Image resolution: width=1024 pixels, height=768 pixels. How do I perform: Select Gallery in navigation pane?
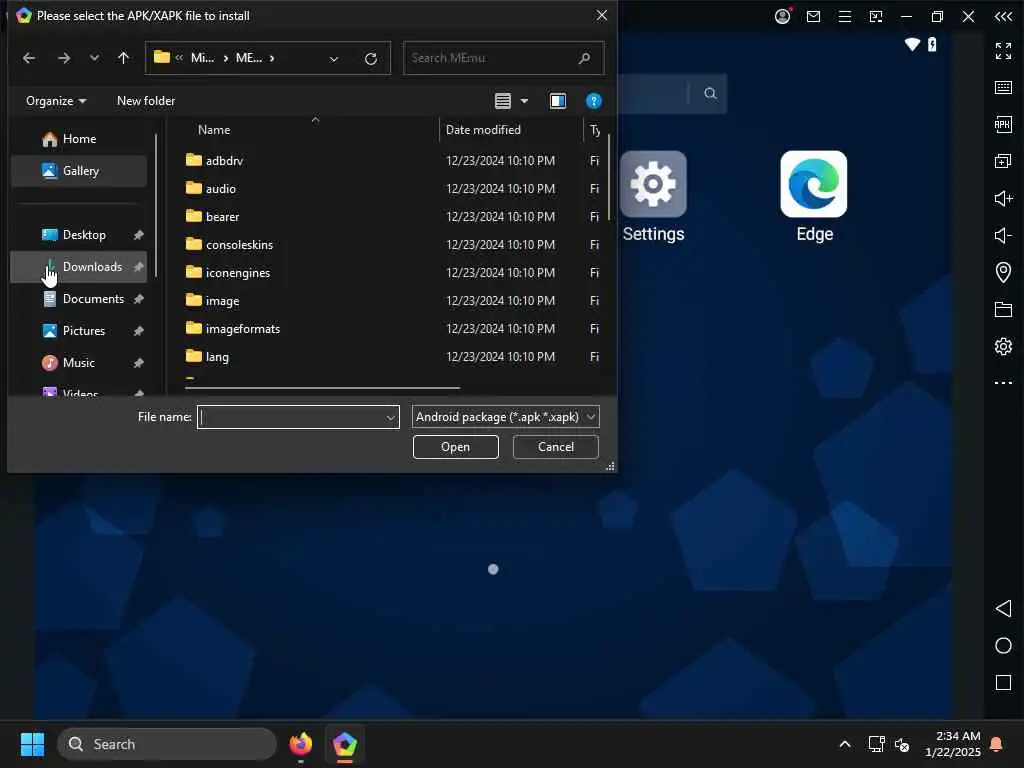pyautogui.click(x=78, y=170)
